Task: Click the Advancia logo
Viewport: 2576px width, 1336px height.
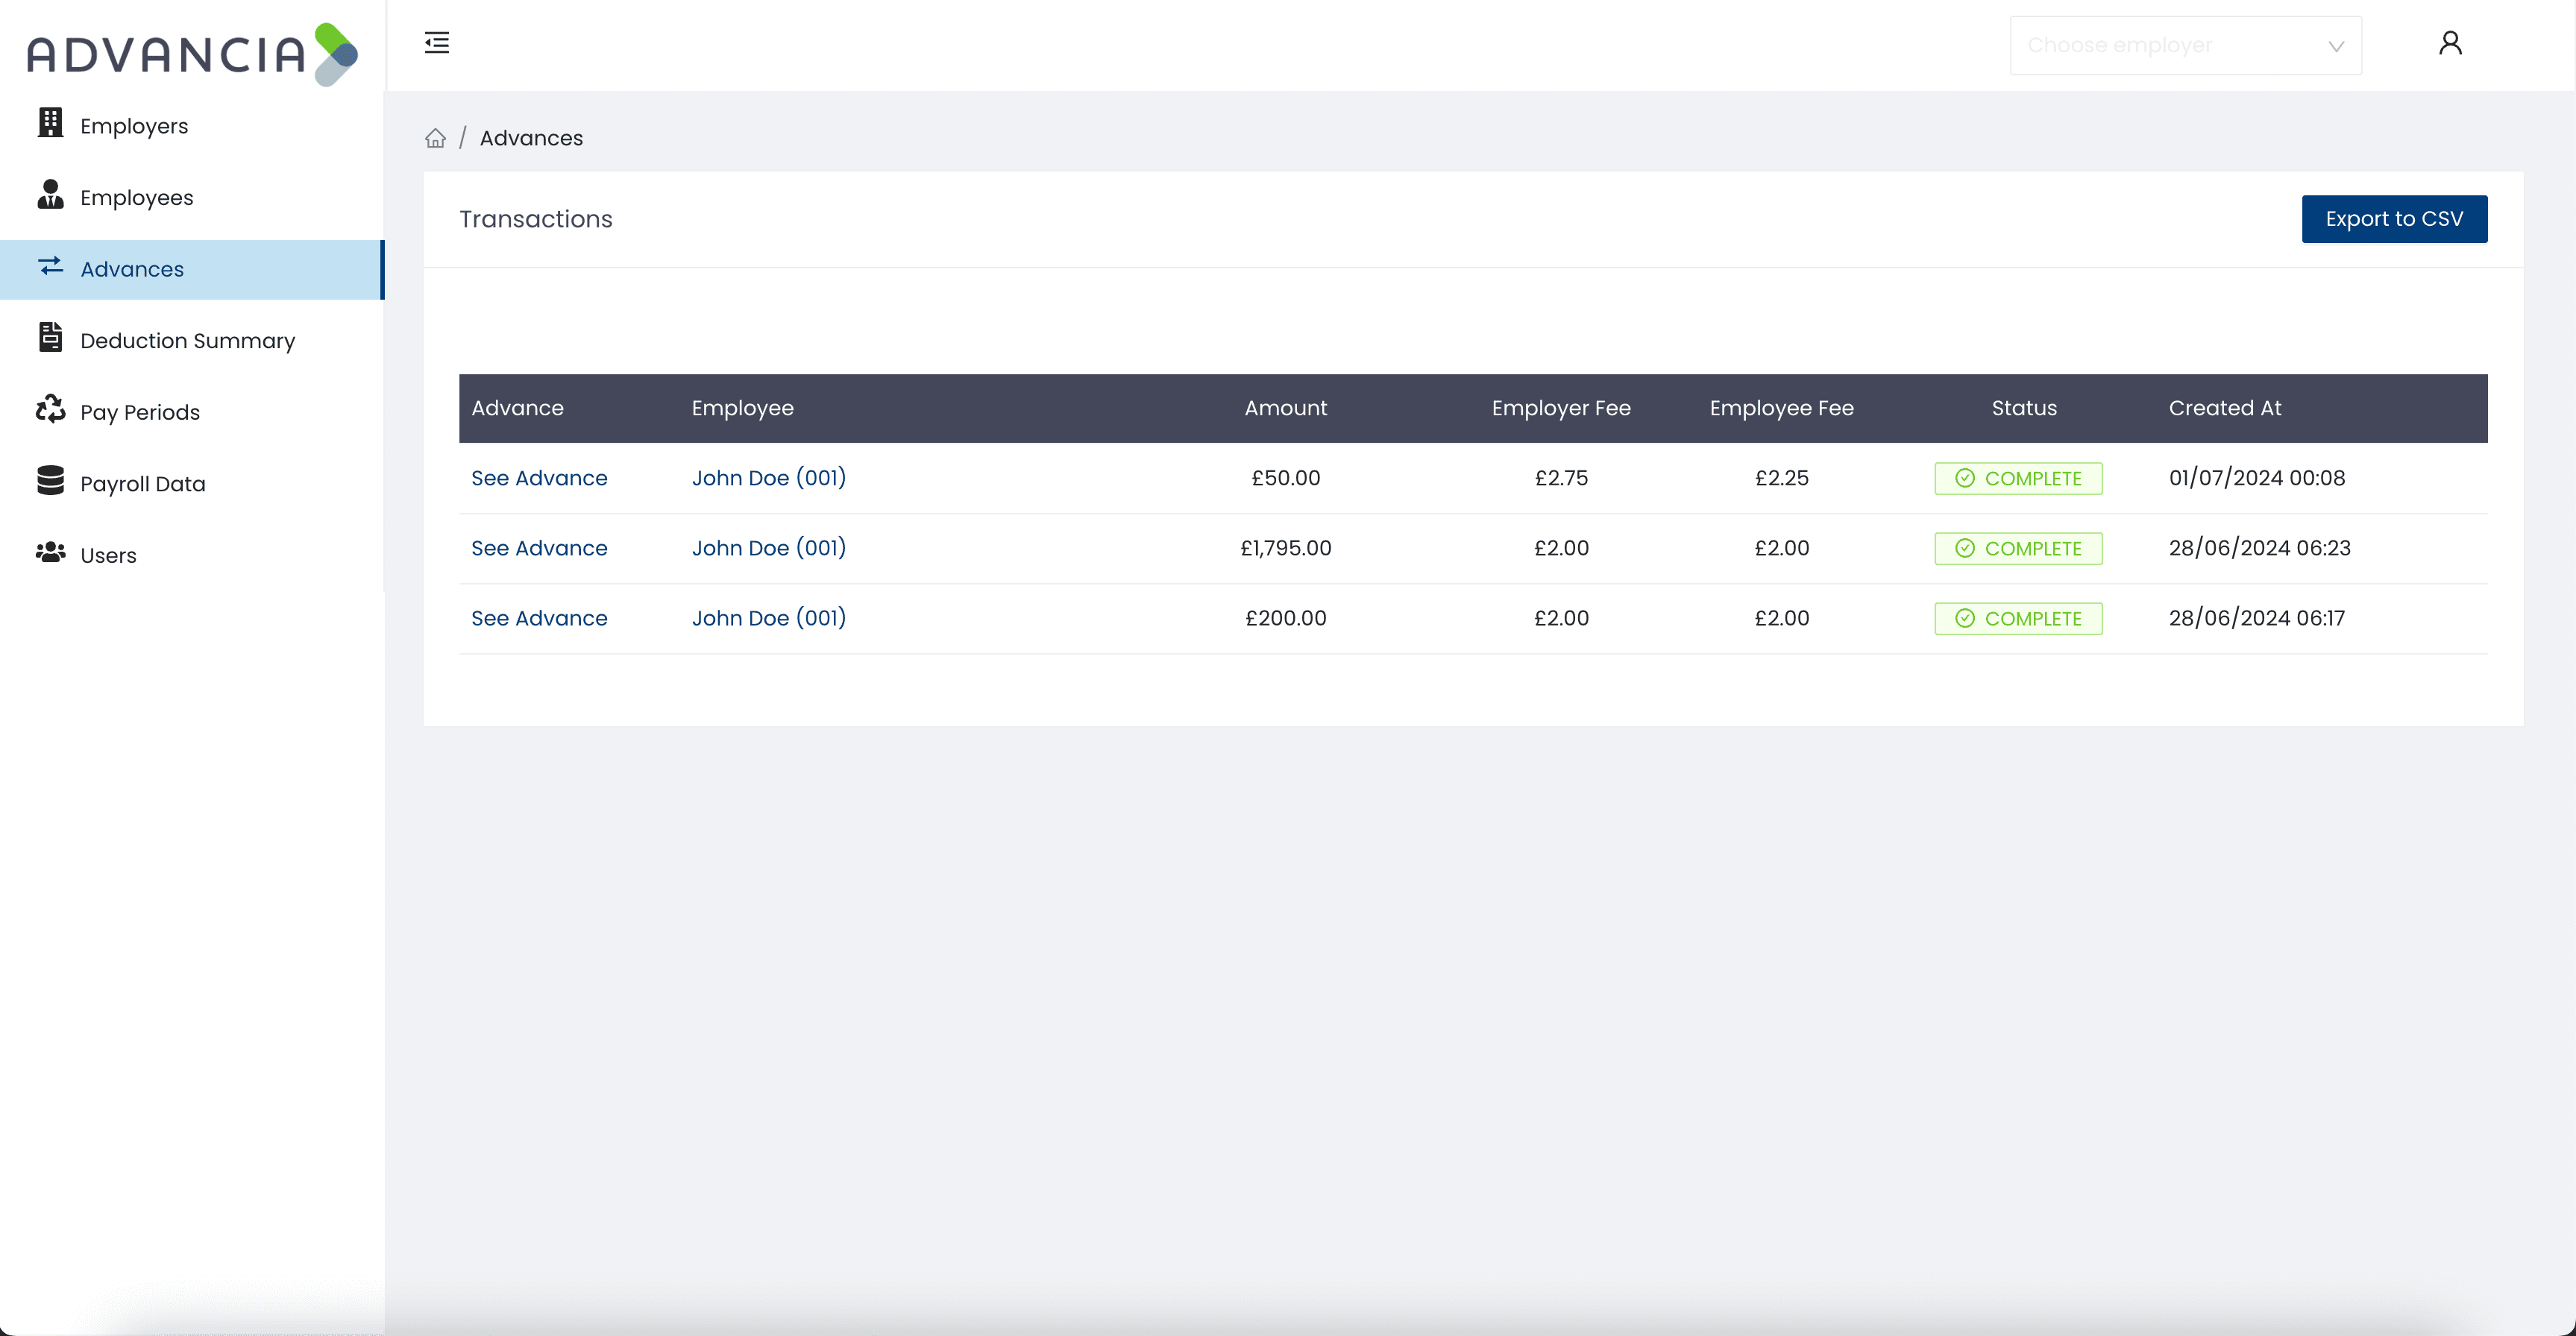Action: (x=192, y=54)
